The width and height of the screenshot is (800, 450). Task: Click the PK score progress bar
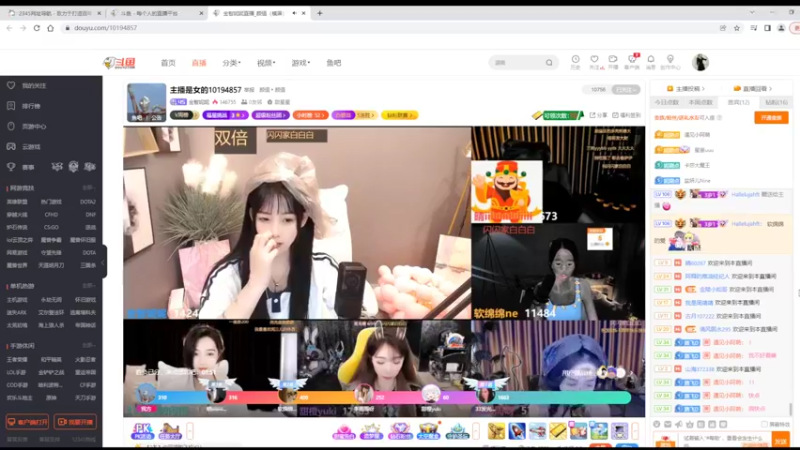384,397
